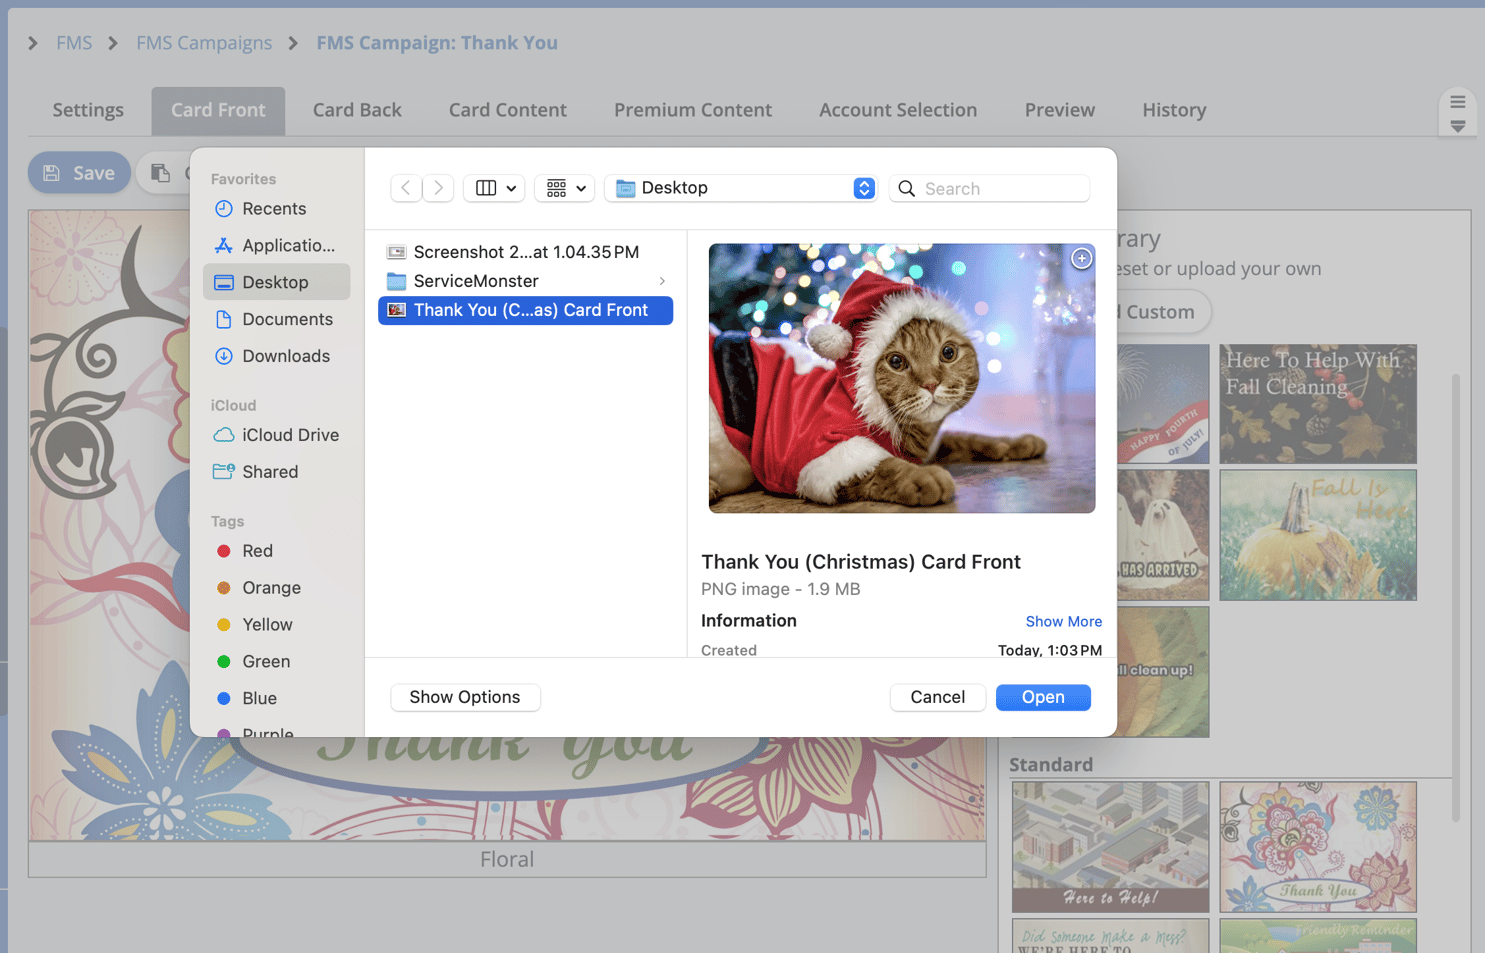Select Thank You (C...as) Card Front file

525,310
